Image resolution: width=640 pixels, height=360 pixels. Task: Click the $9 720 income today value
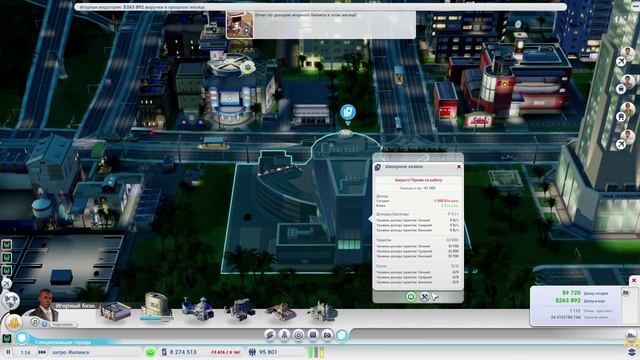pyautogui.click(x=571, y=293)
